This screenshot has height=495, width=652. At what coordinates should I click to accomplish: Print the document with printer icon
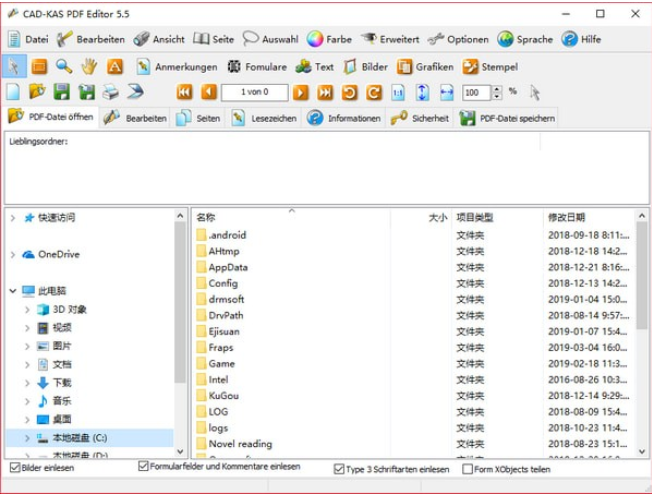[x=111, y=92]
